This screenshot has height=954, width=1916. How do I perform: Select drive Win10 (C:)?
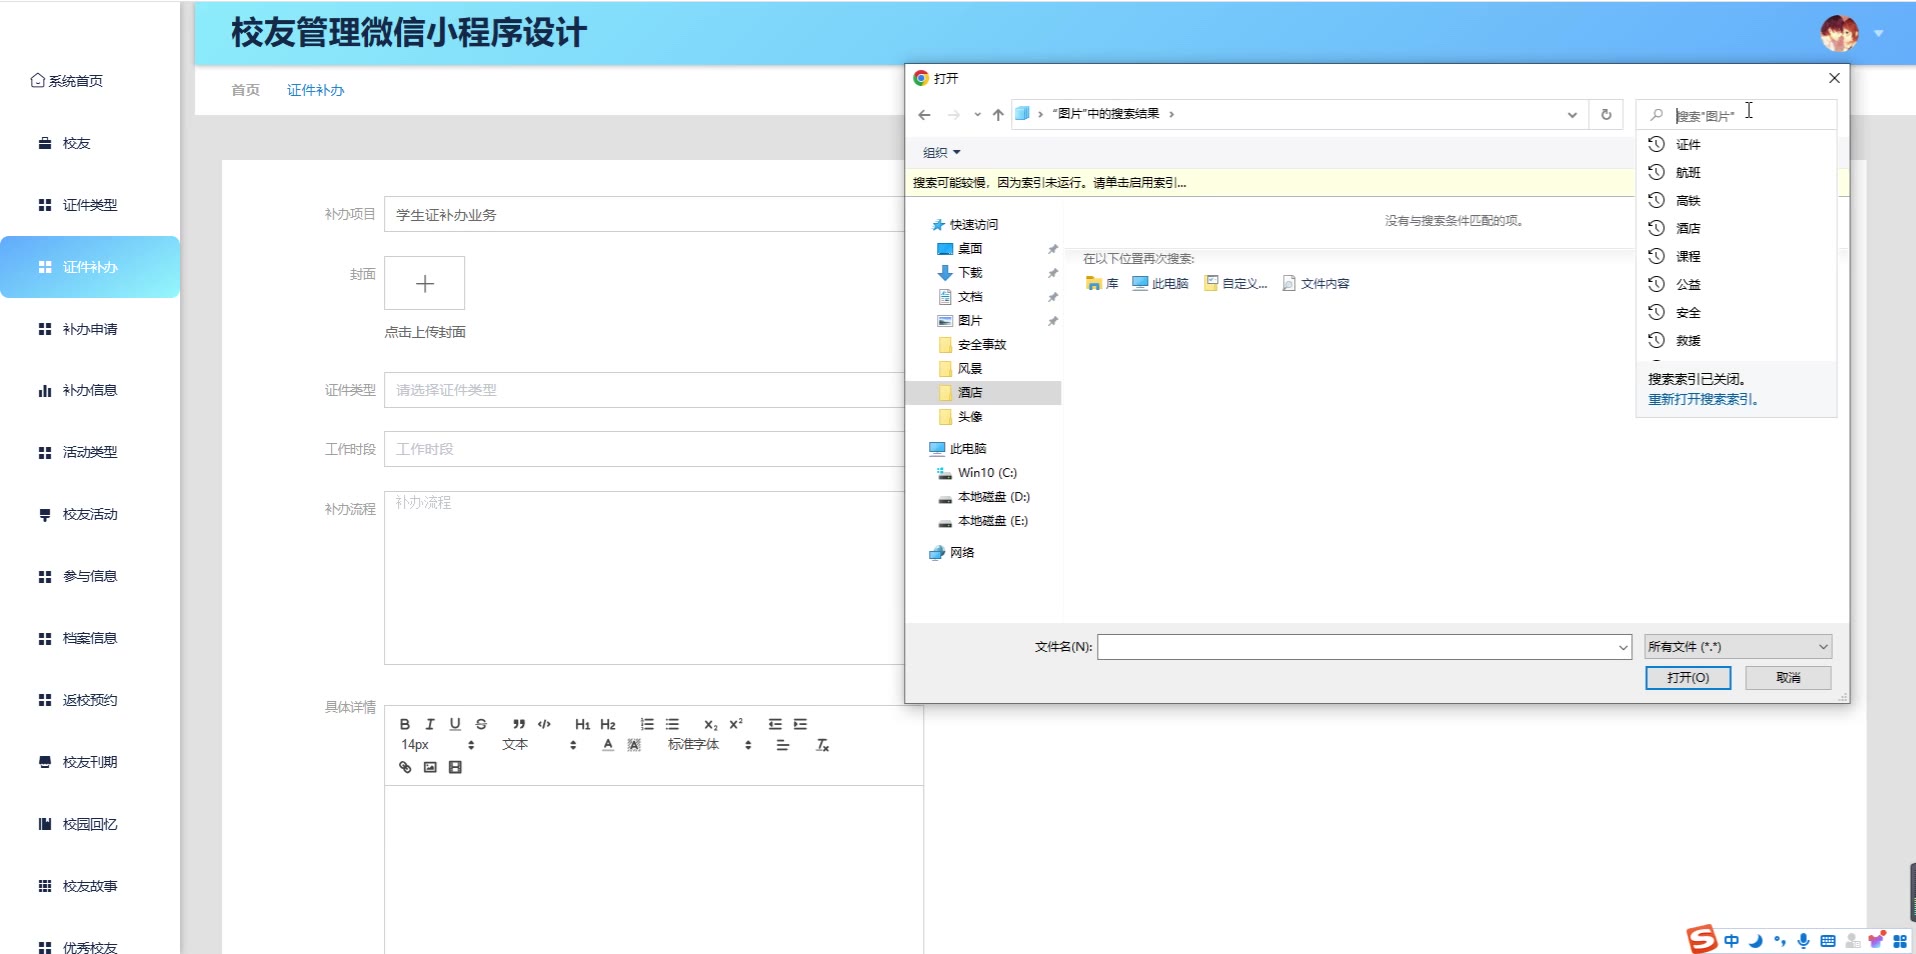[986, 473]
